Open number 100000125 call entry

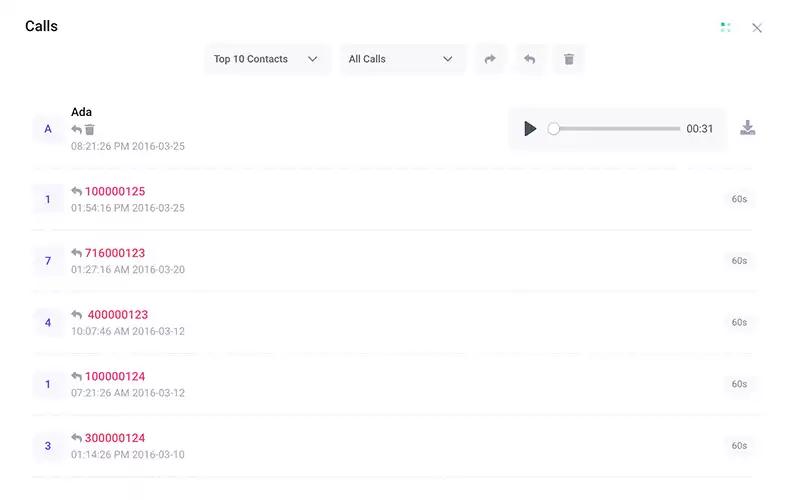click(x=114, y=192)
